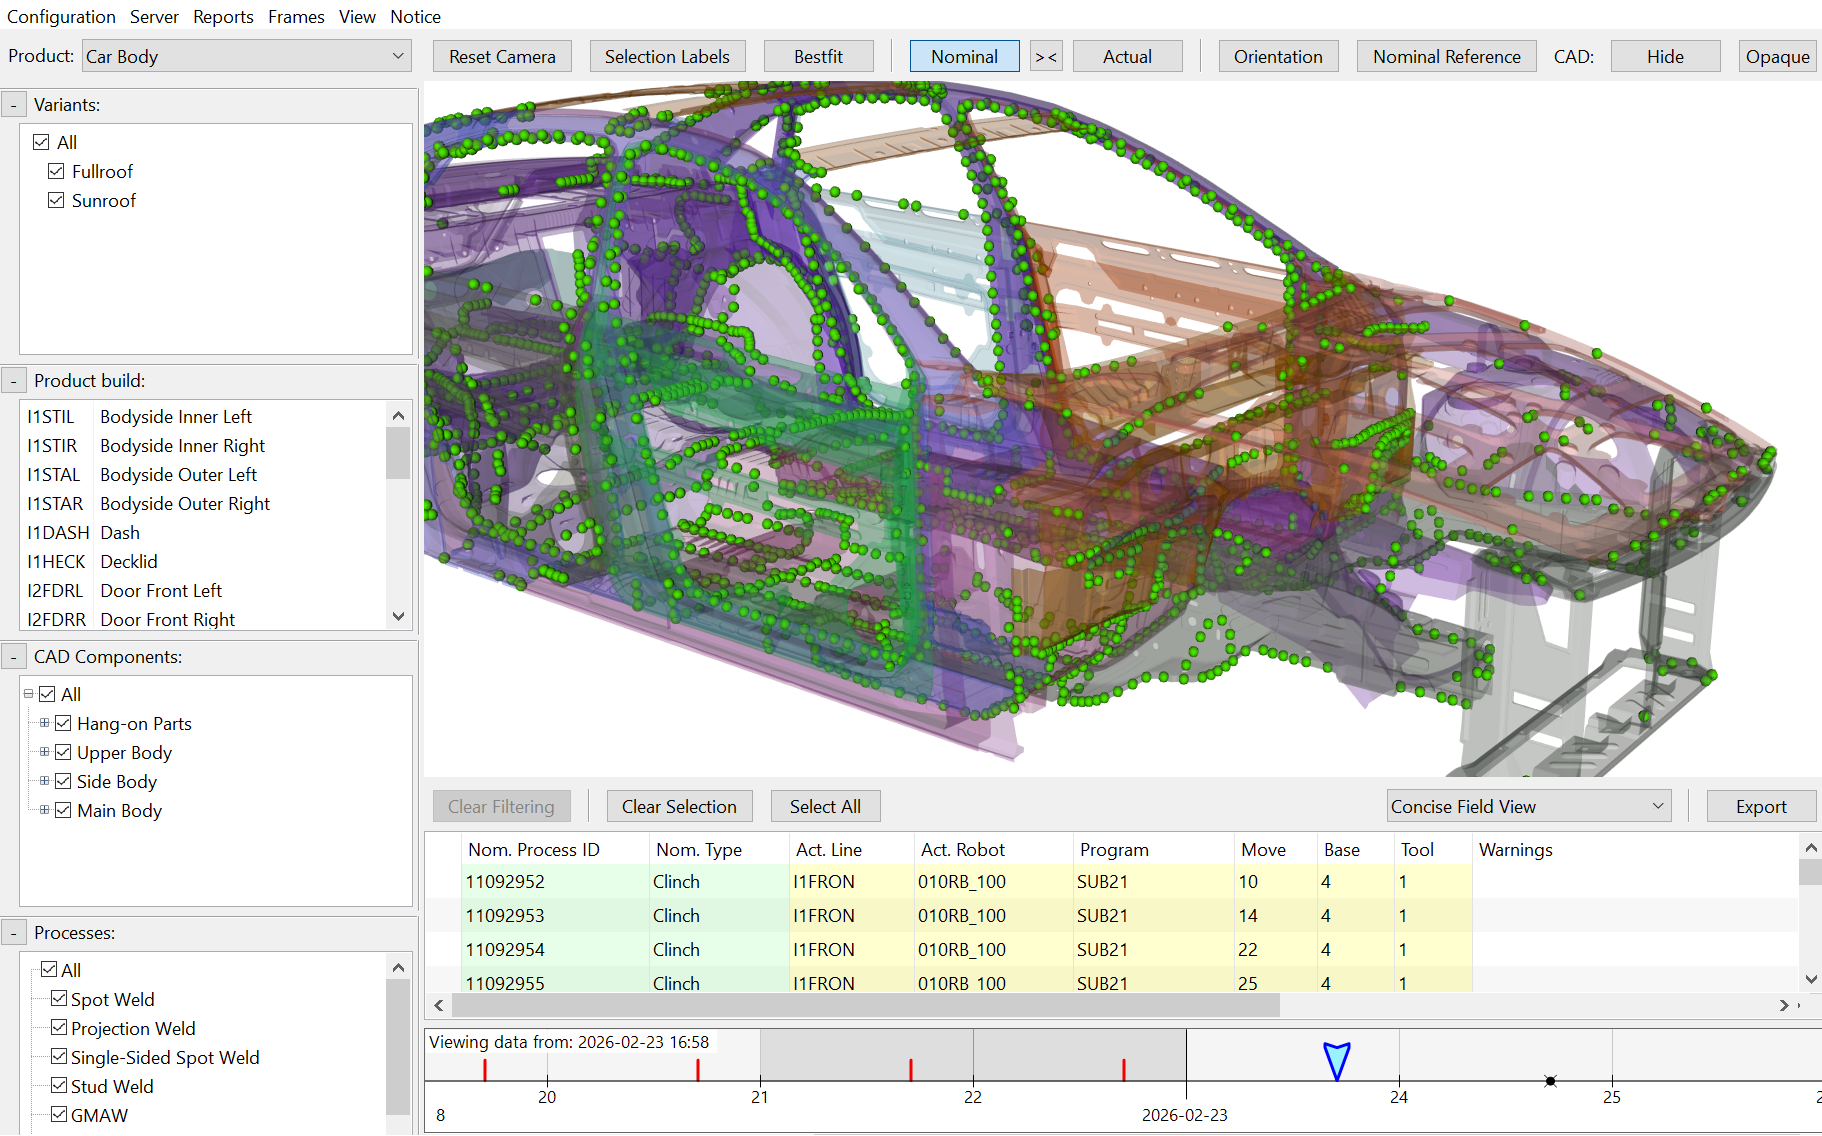Viewport: 1822px width, 1136px height.
Task: Collapse the Product build panel
Action: [14, 381]
